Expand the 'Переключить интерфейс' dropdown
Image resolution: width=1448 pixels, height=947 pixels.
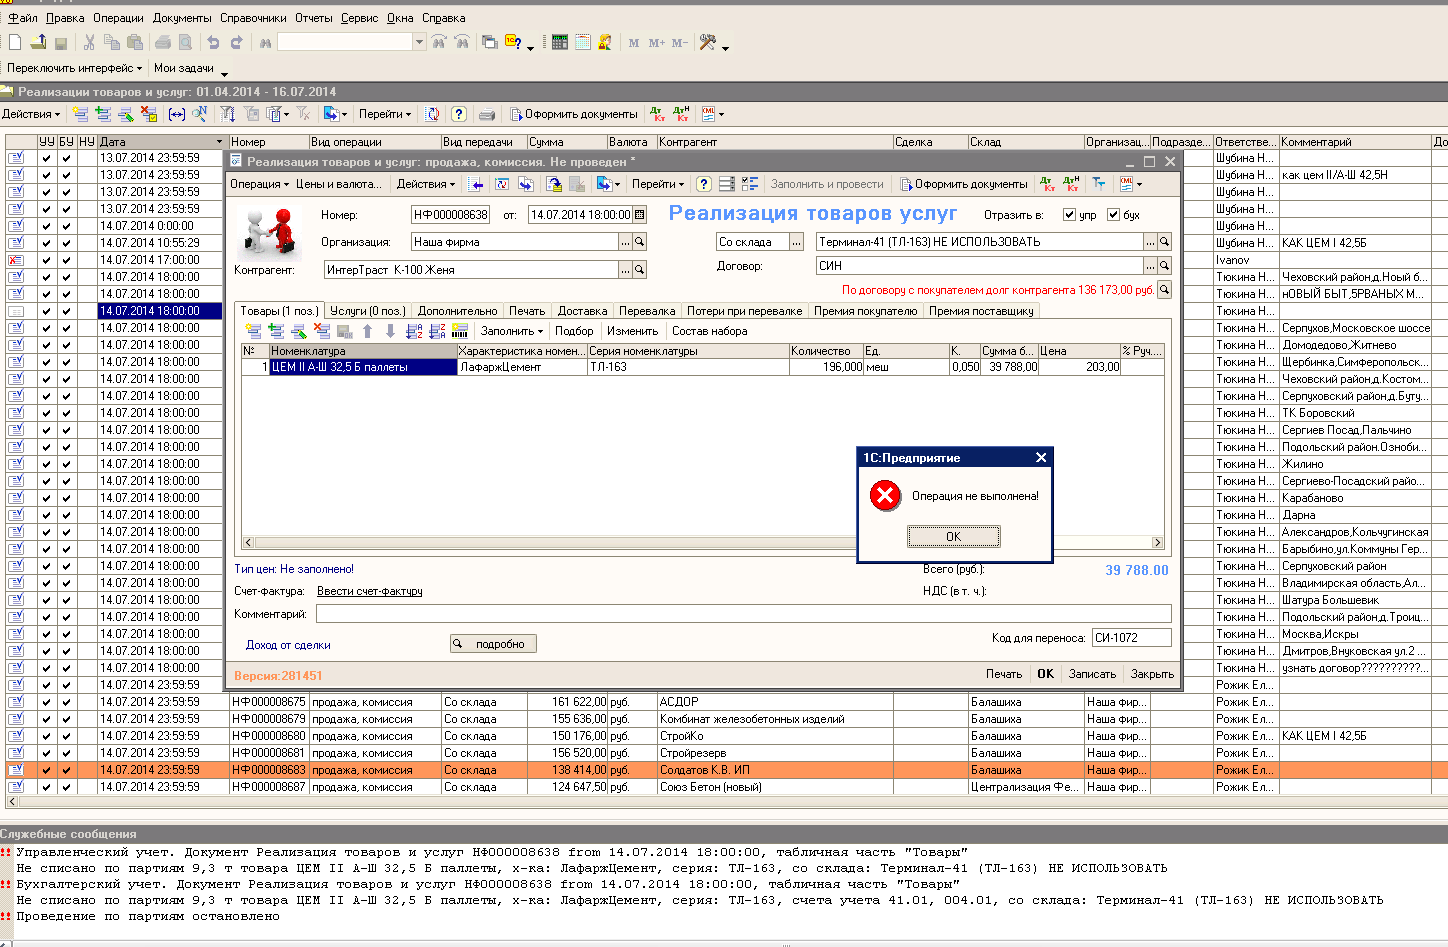click(74, 68)
